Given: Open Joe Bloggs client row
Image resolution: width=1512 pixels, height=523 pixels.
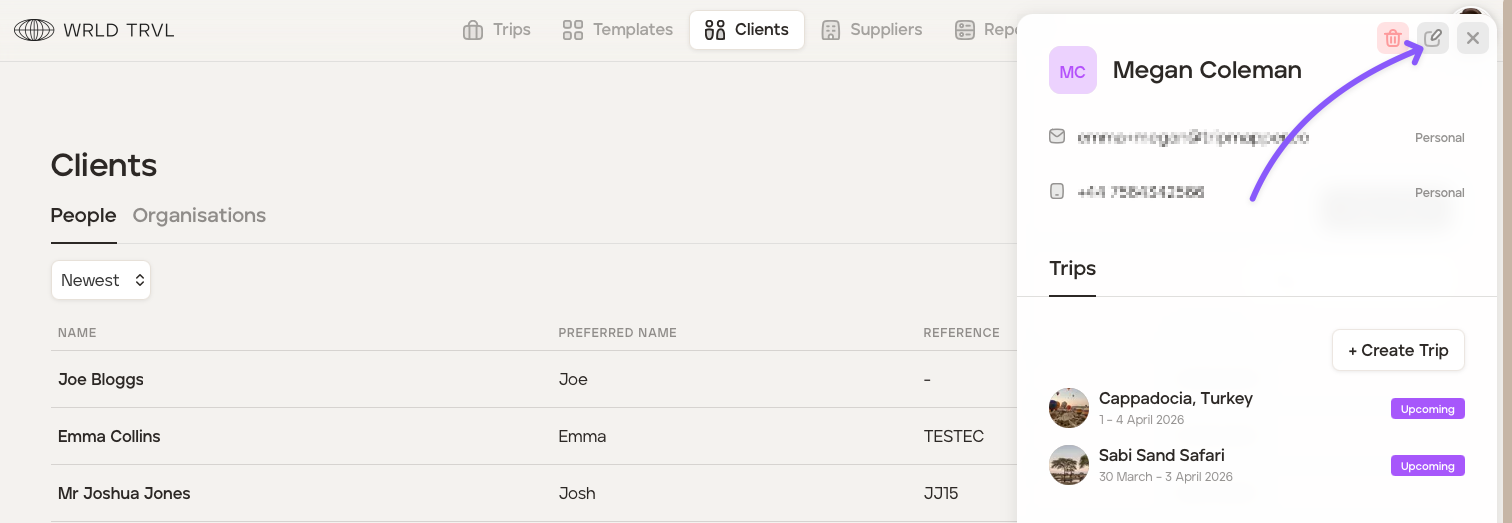Looking at the screenshot, I should [x=101, y=380].
